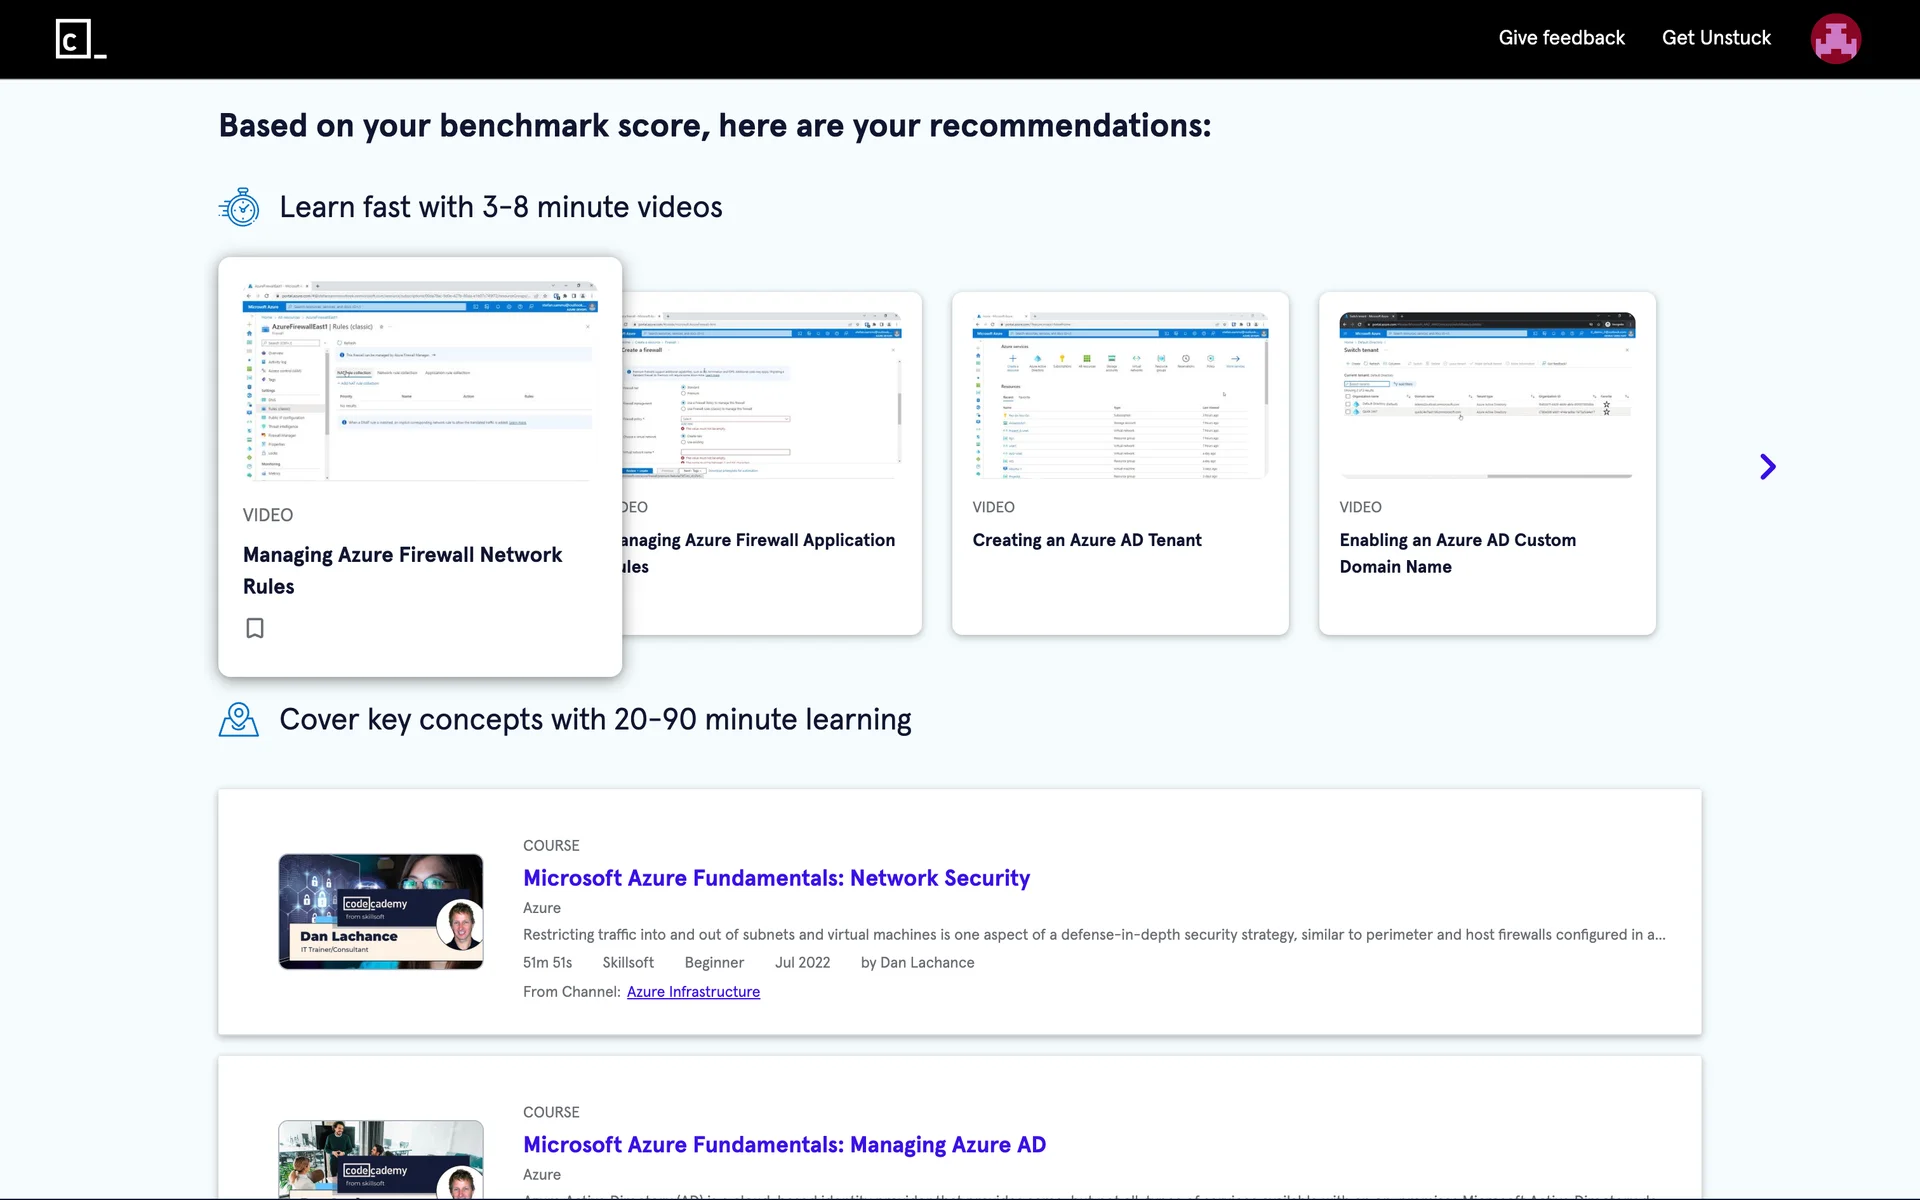Click the Azure AD Tenant video screenshot
Viewport: 1920px width, 1200px height.
1120,395
